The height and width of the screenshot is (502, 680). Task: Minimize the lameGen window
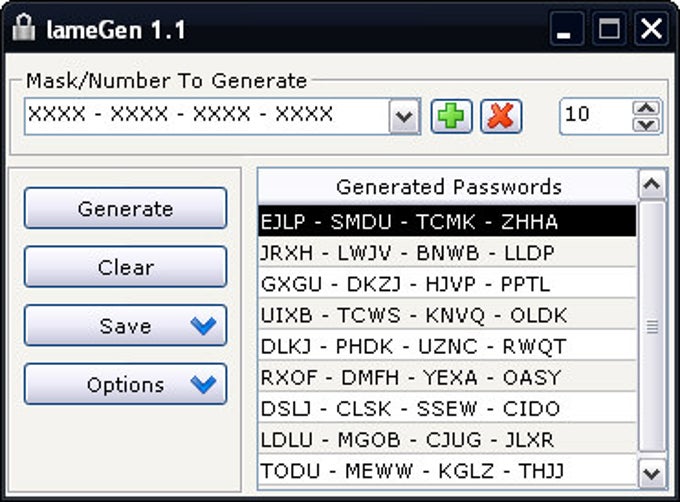(566, 29)
